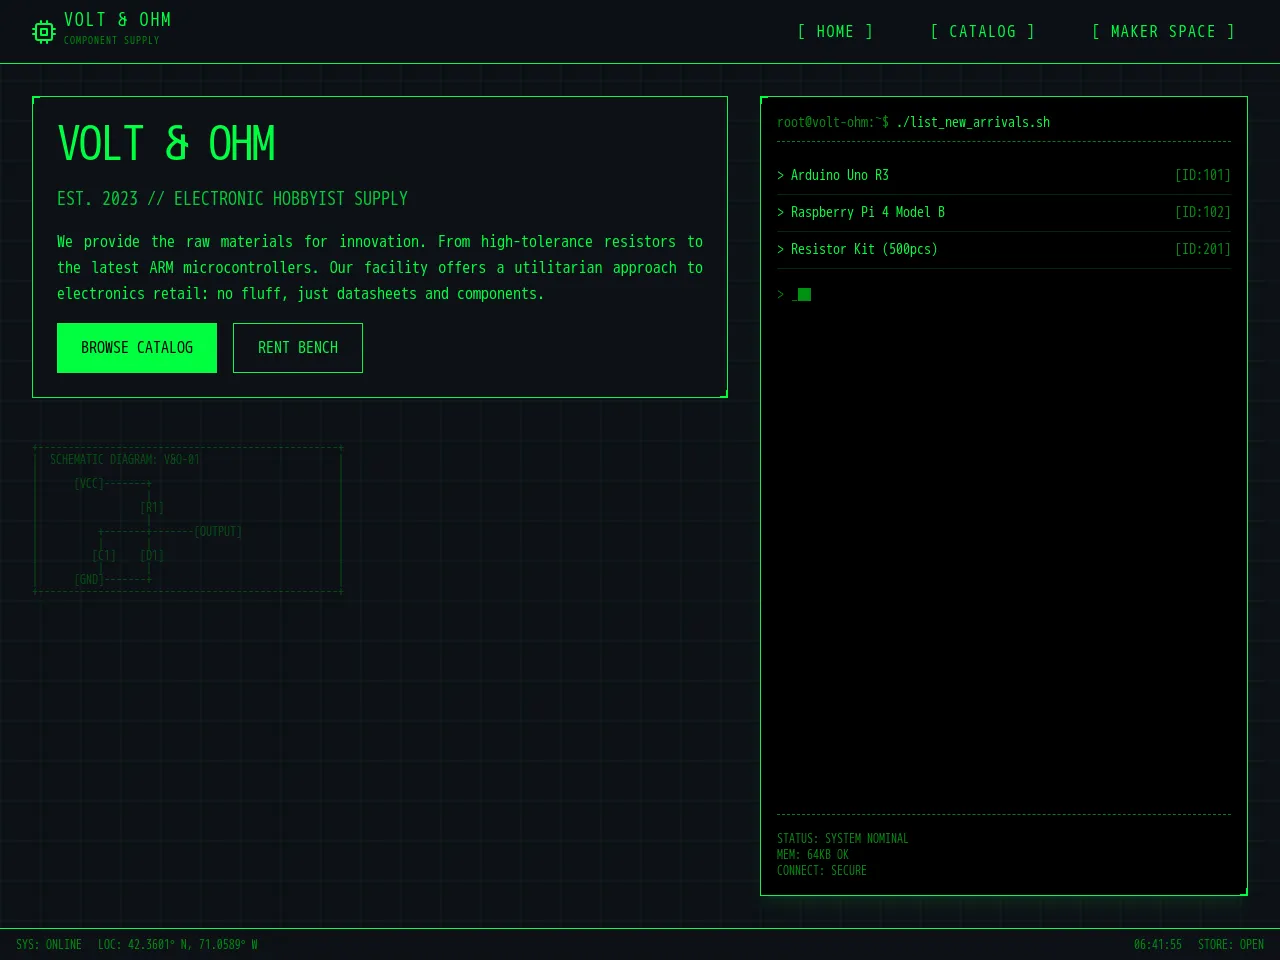Click the [GND] node in schematic
Screen dimensions: 1280x960
pos(89,580)
